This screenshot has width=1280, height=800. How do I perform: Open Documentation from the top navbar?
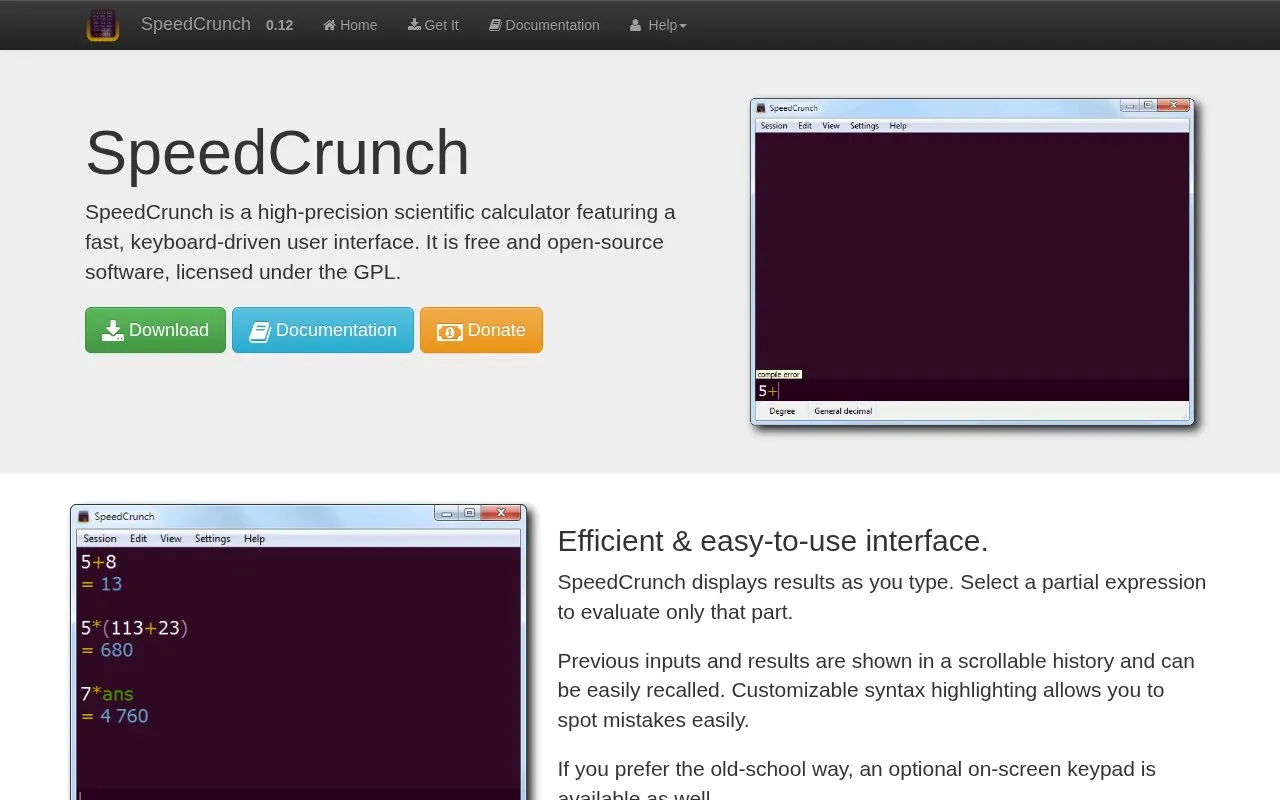point(544,25)
